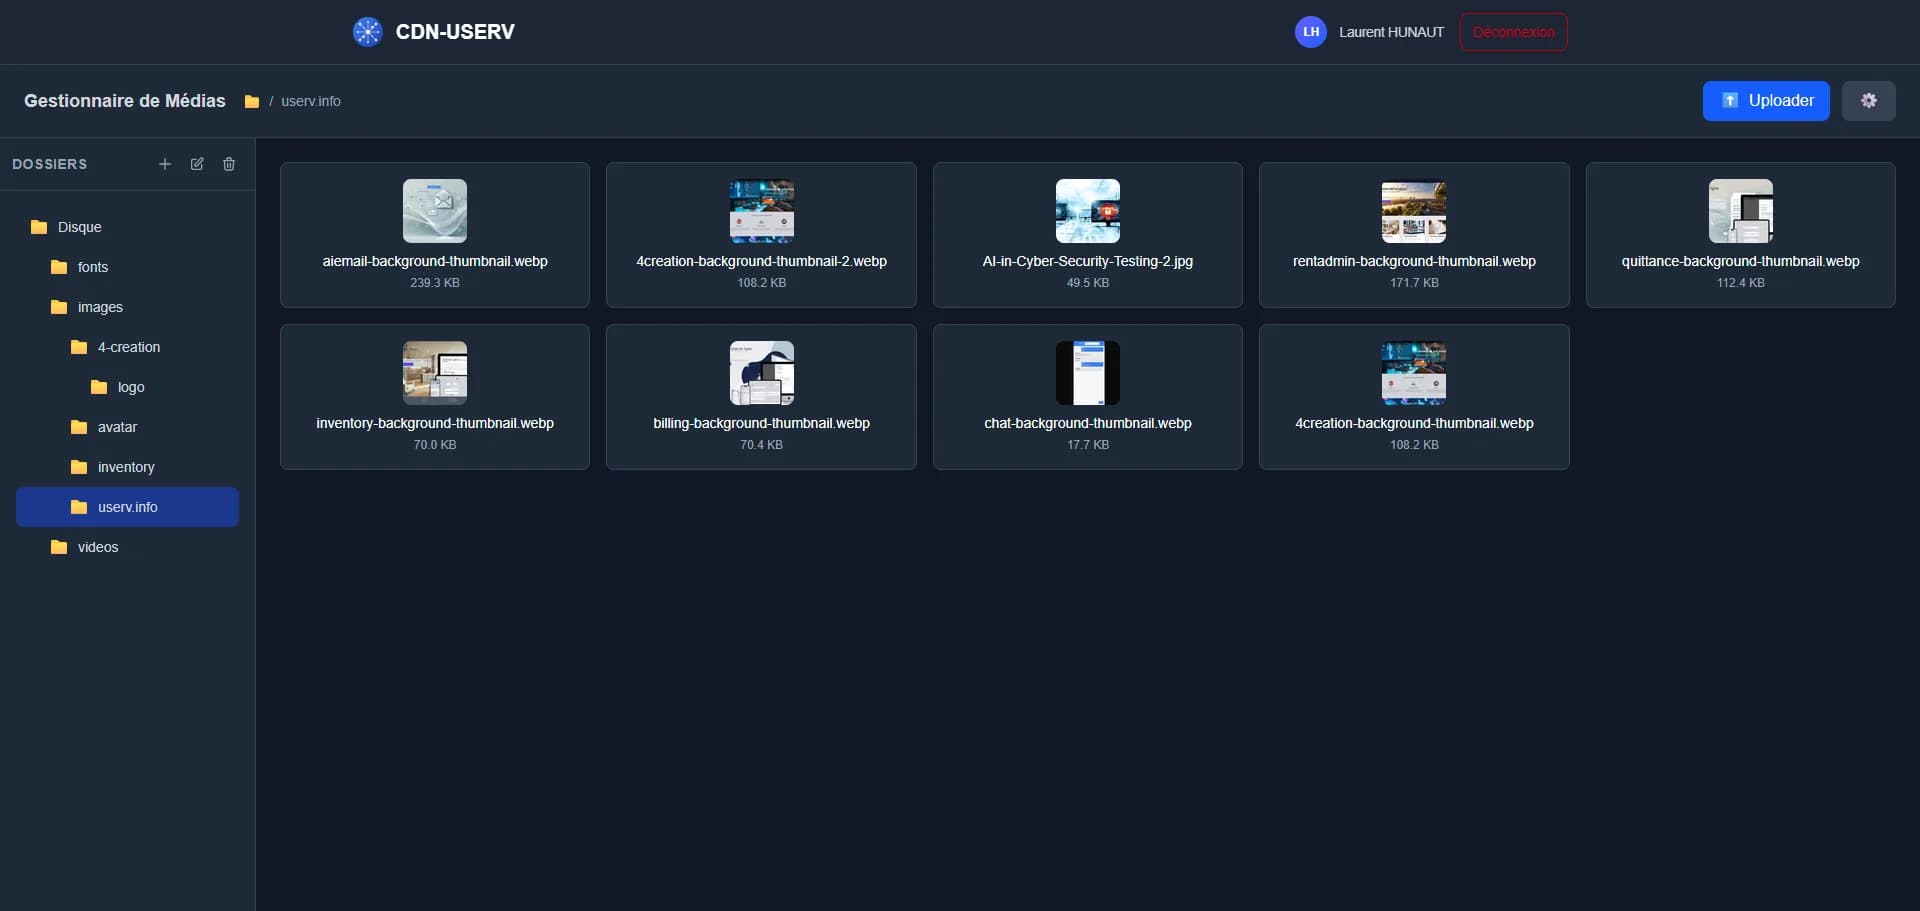This screenshot has width=1920, height=911.
Task: Click the Déconnexion button
Action: point(1513,31)
